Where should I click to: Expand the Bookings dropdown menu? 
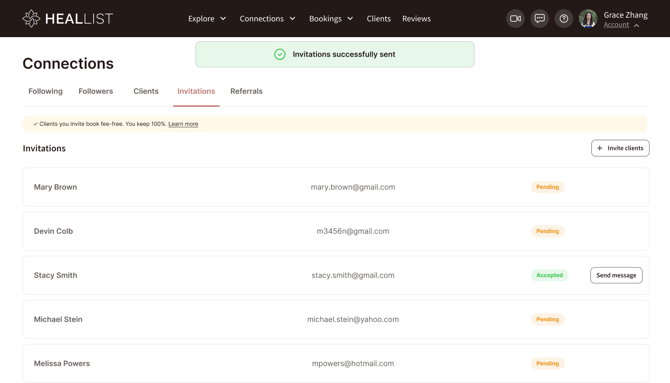click(331, 18)
